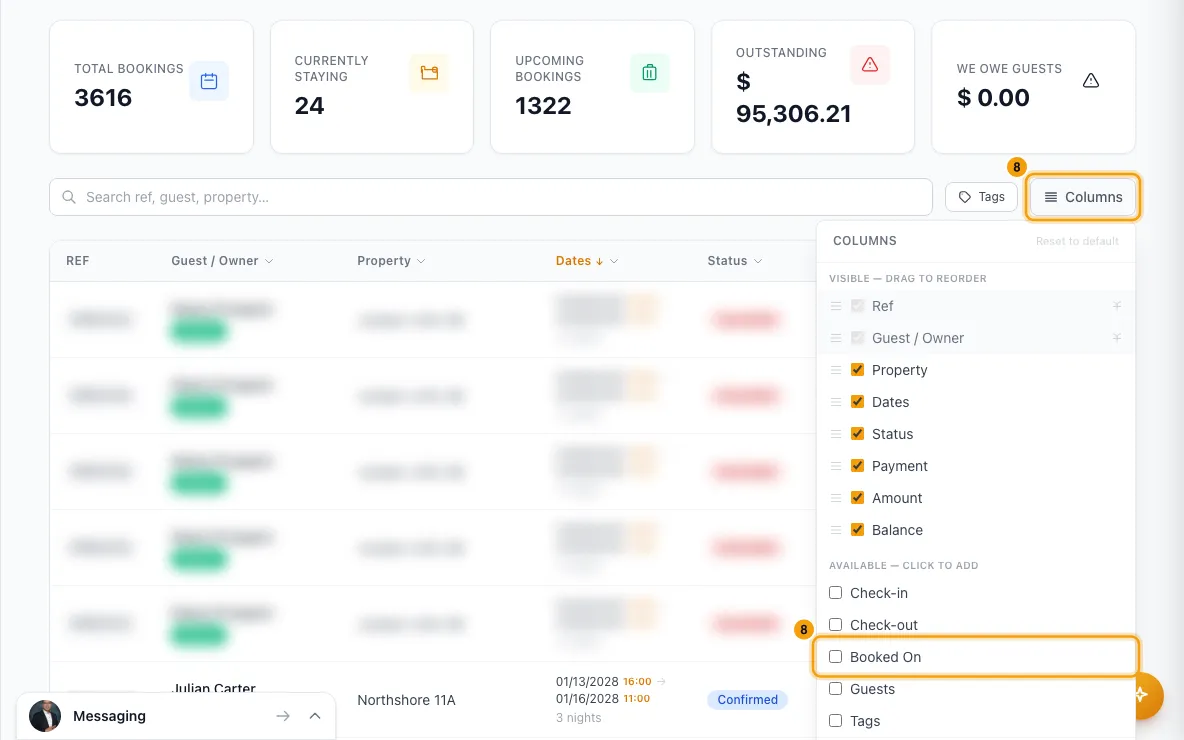The height and width of the screenshot is (740, 1184).
Task: Click the drag handle beside Payment column
Action: (x=836, y=466)
